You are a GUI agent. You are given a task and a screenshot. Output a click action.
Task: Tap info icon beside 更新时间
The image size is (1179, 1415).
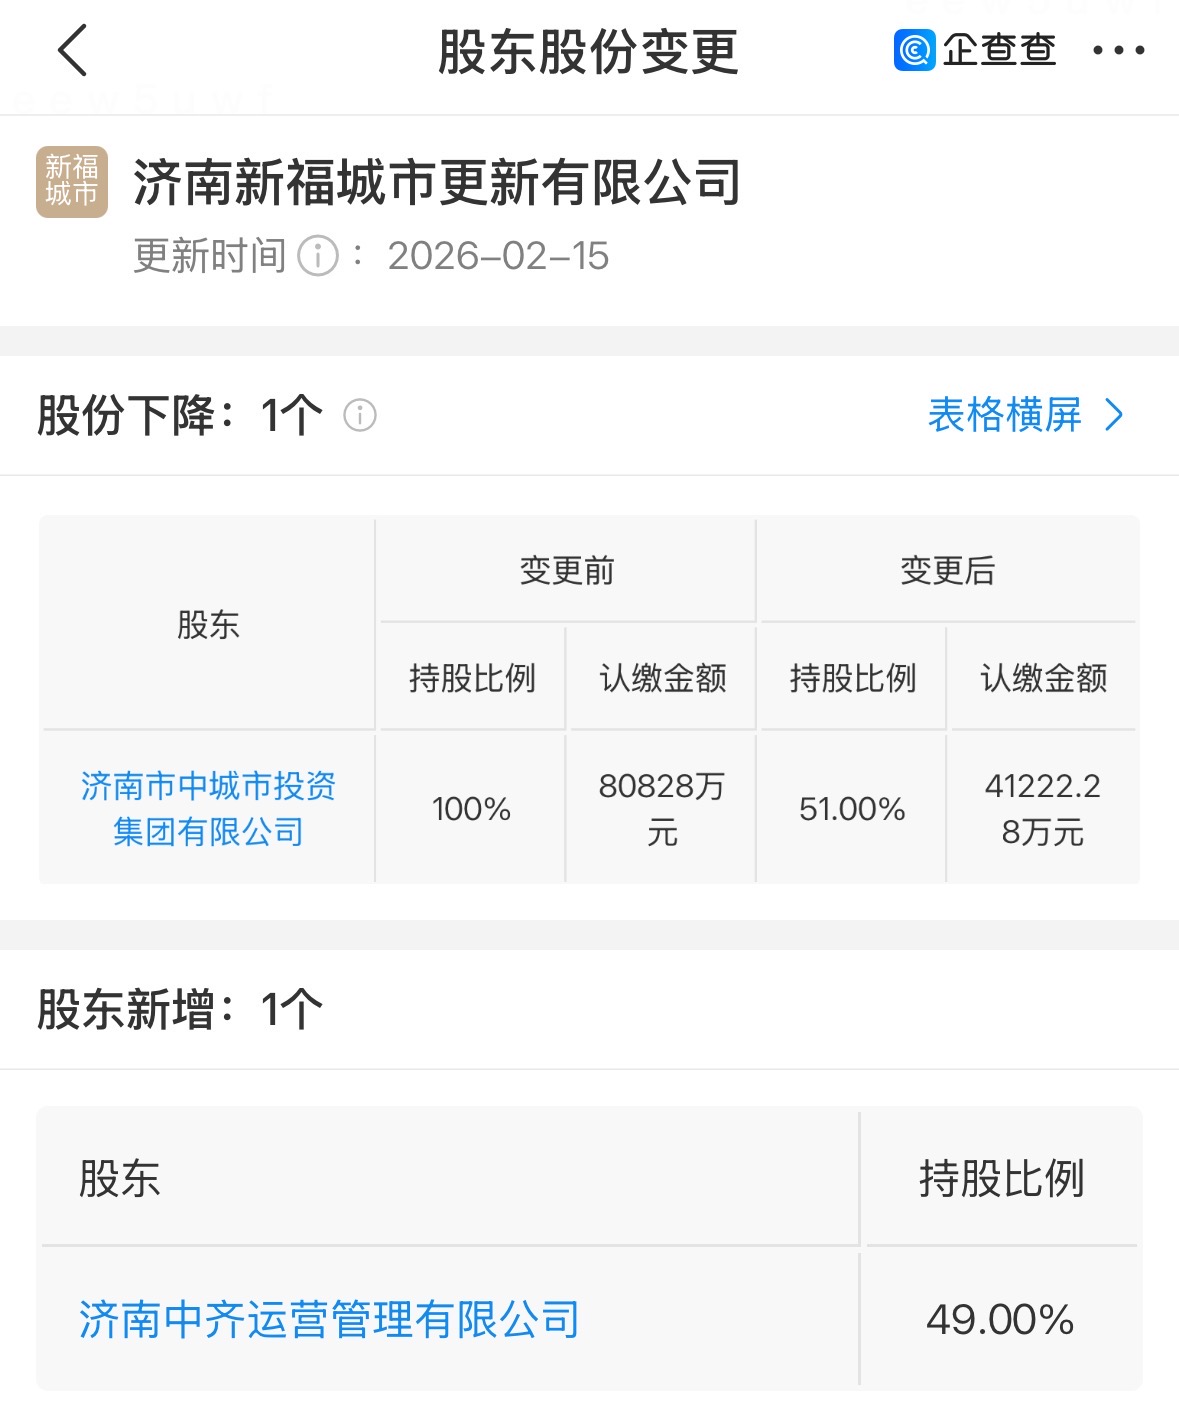(319, 256)
